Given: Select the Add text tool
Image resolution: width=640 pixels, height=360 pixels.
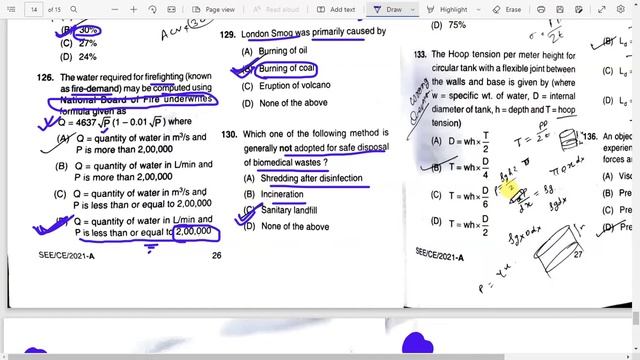Looking at the screenshot, I should (x=336, y=9).
